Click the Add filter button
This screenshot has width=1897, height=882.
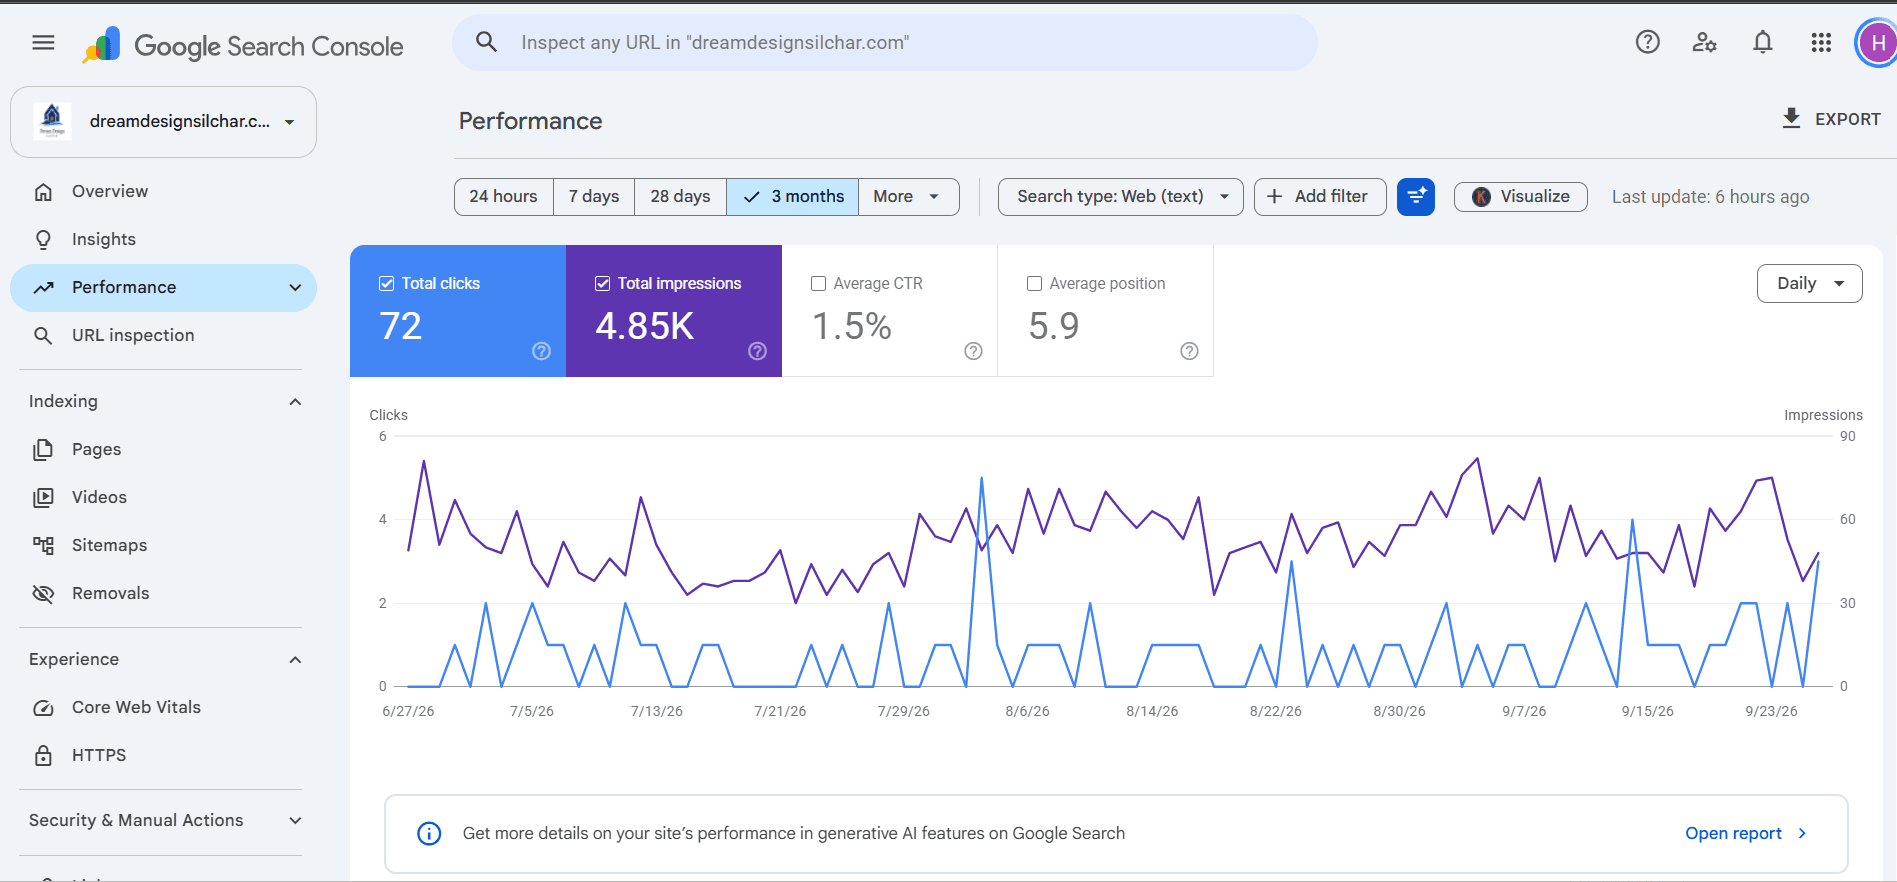click(x=1320, y=197)
